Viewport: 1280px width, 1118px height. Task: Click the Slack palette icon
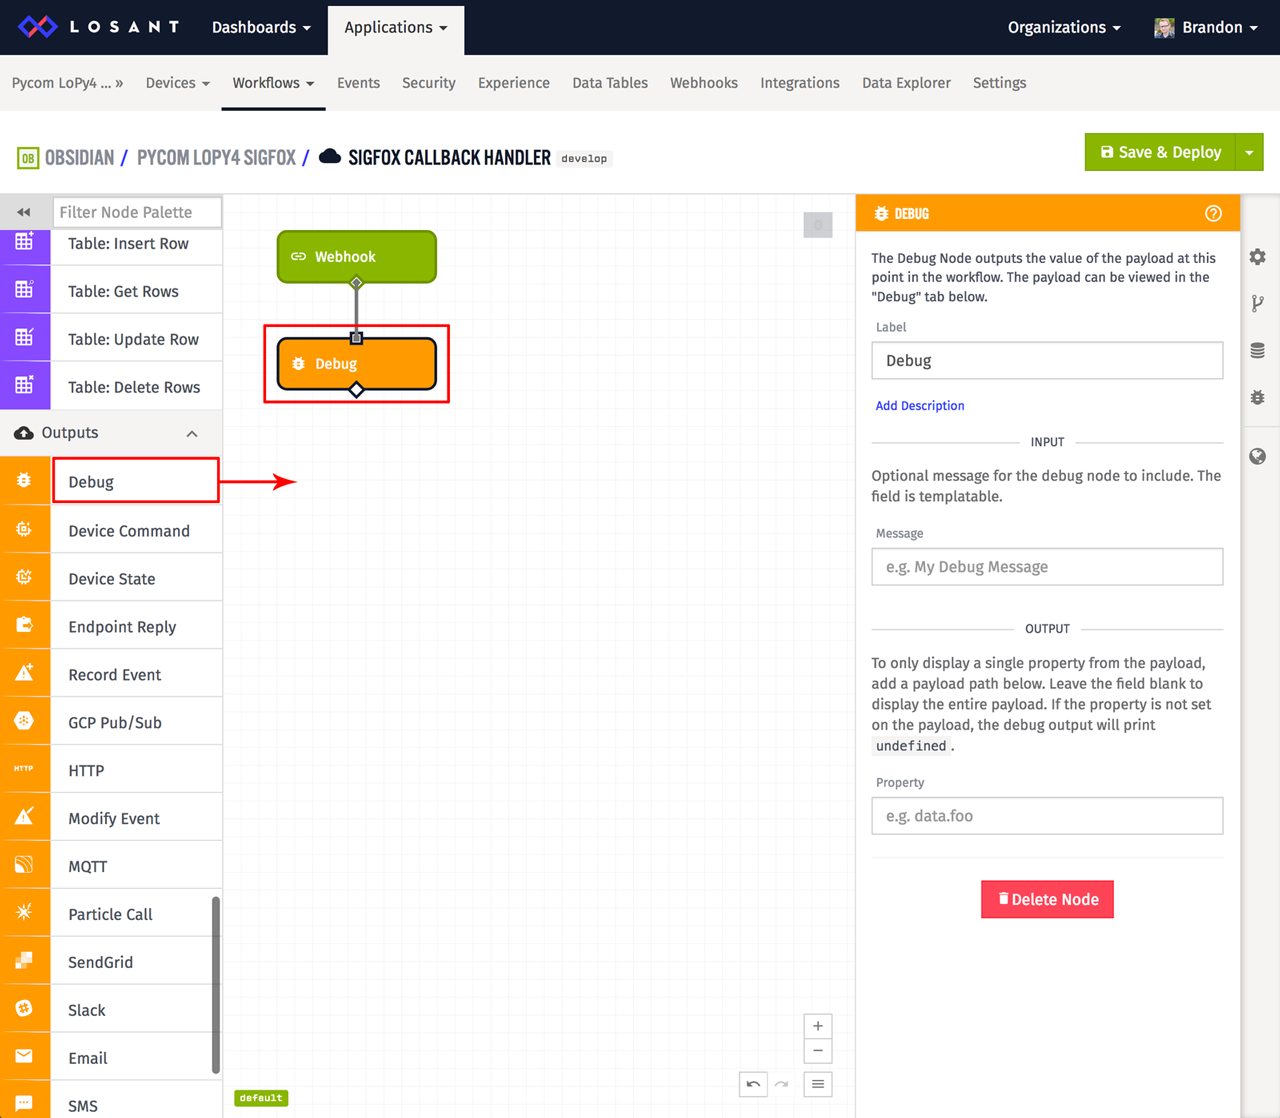tap(24, 1009)
